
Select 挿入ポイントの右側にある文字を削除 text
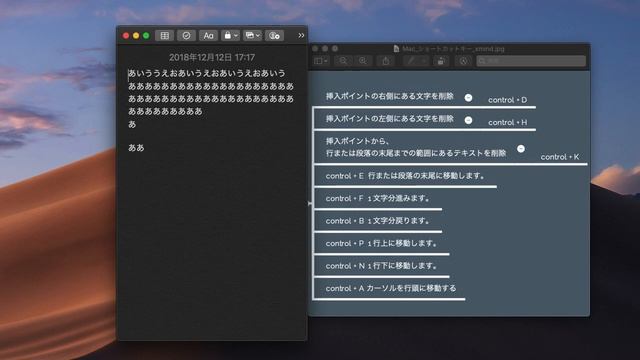click(389, 96)
